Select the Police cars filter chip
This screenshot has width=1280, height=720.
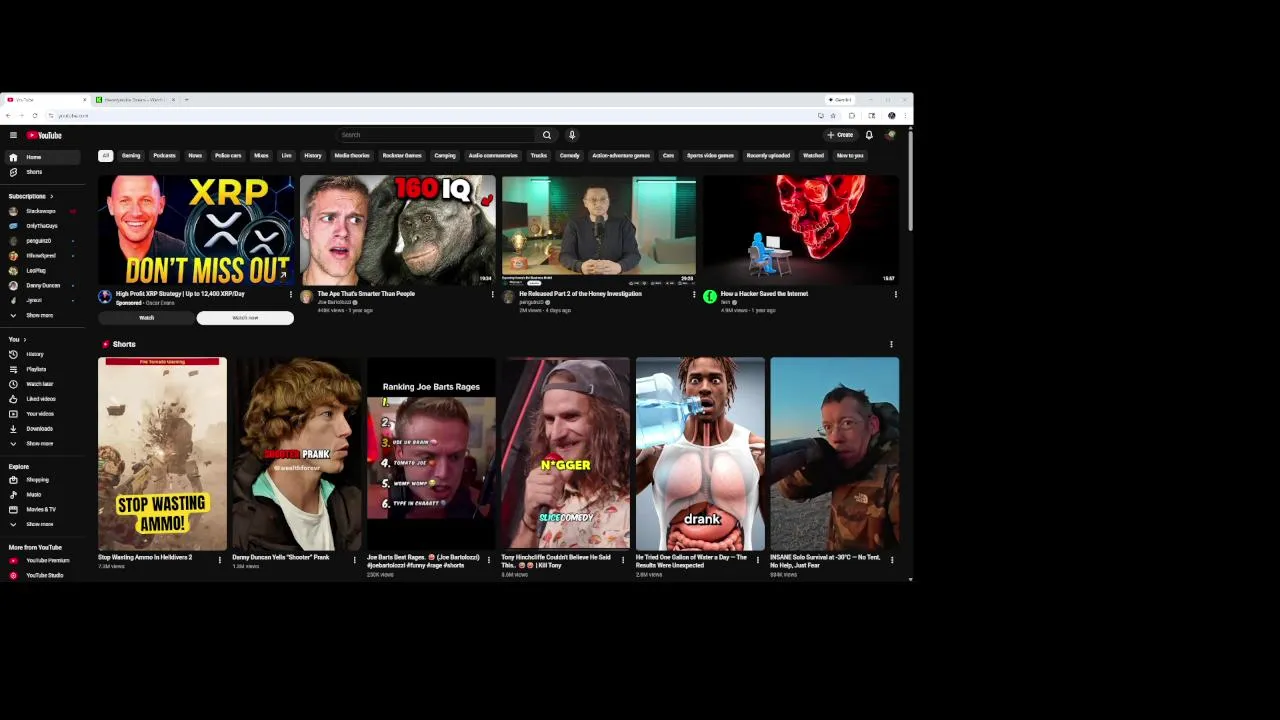pyautogui.click(x=228, y=155)
